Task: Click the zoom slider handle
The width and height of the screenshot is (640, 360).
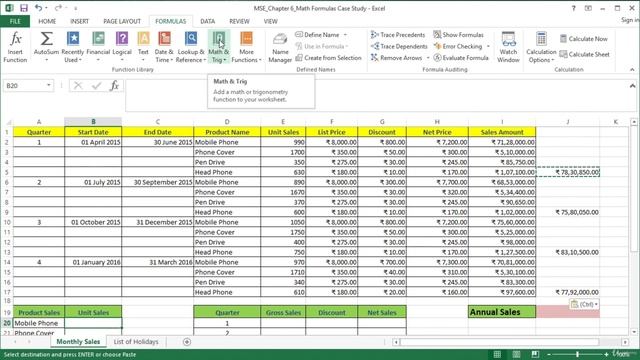Action: 578,354
